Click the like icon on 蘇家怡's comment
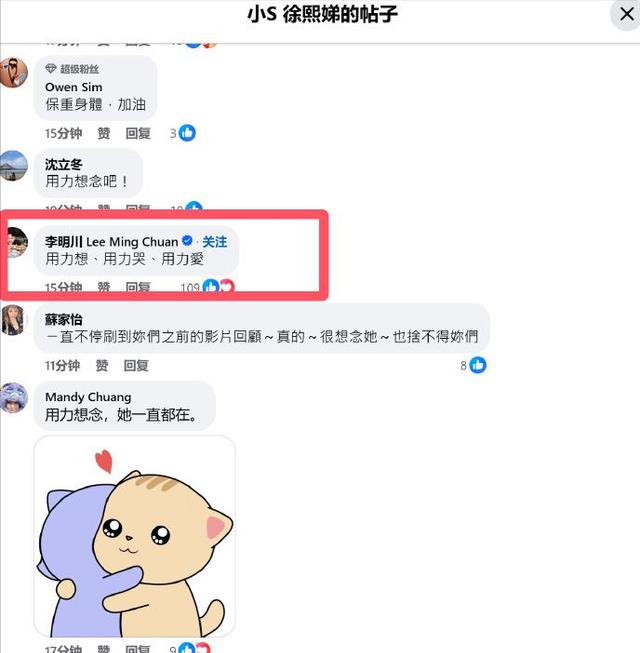The width and height of the screenshot is (640, 653). [478, 365]
